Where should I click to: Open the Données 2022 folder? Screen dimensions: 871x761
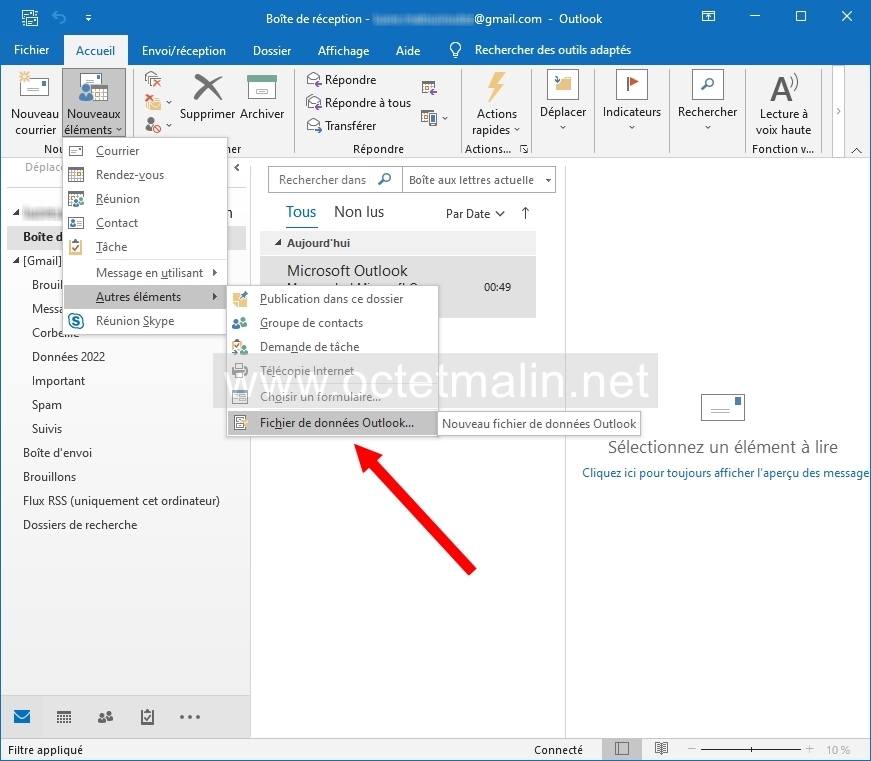tap(68, 357)
